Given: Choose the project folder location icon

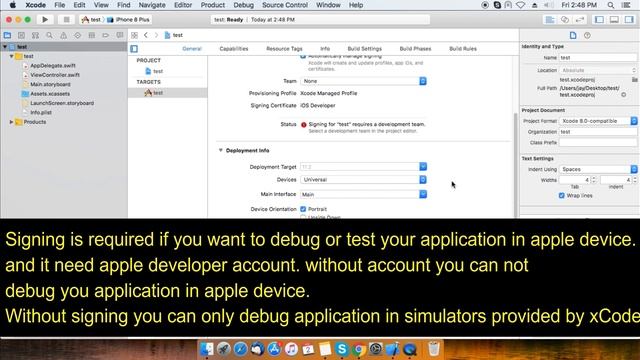Looking at the screenshot, I should [x=634, y=80].
